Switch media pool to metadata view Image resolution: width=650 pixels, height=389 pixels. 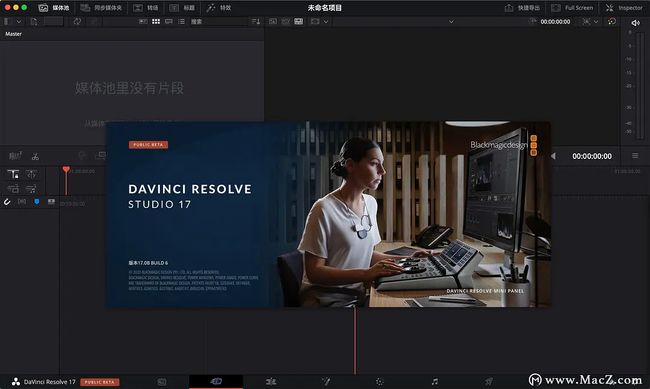(x=143, y=22)
